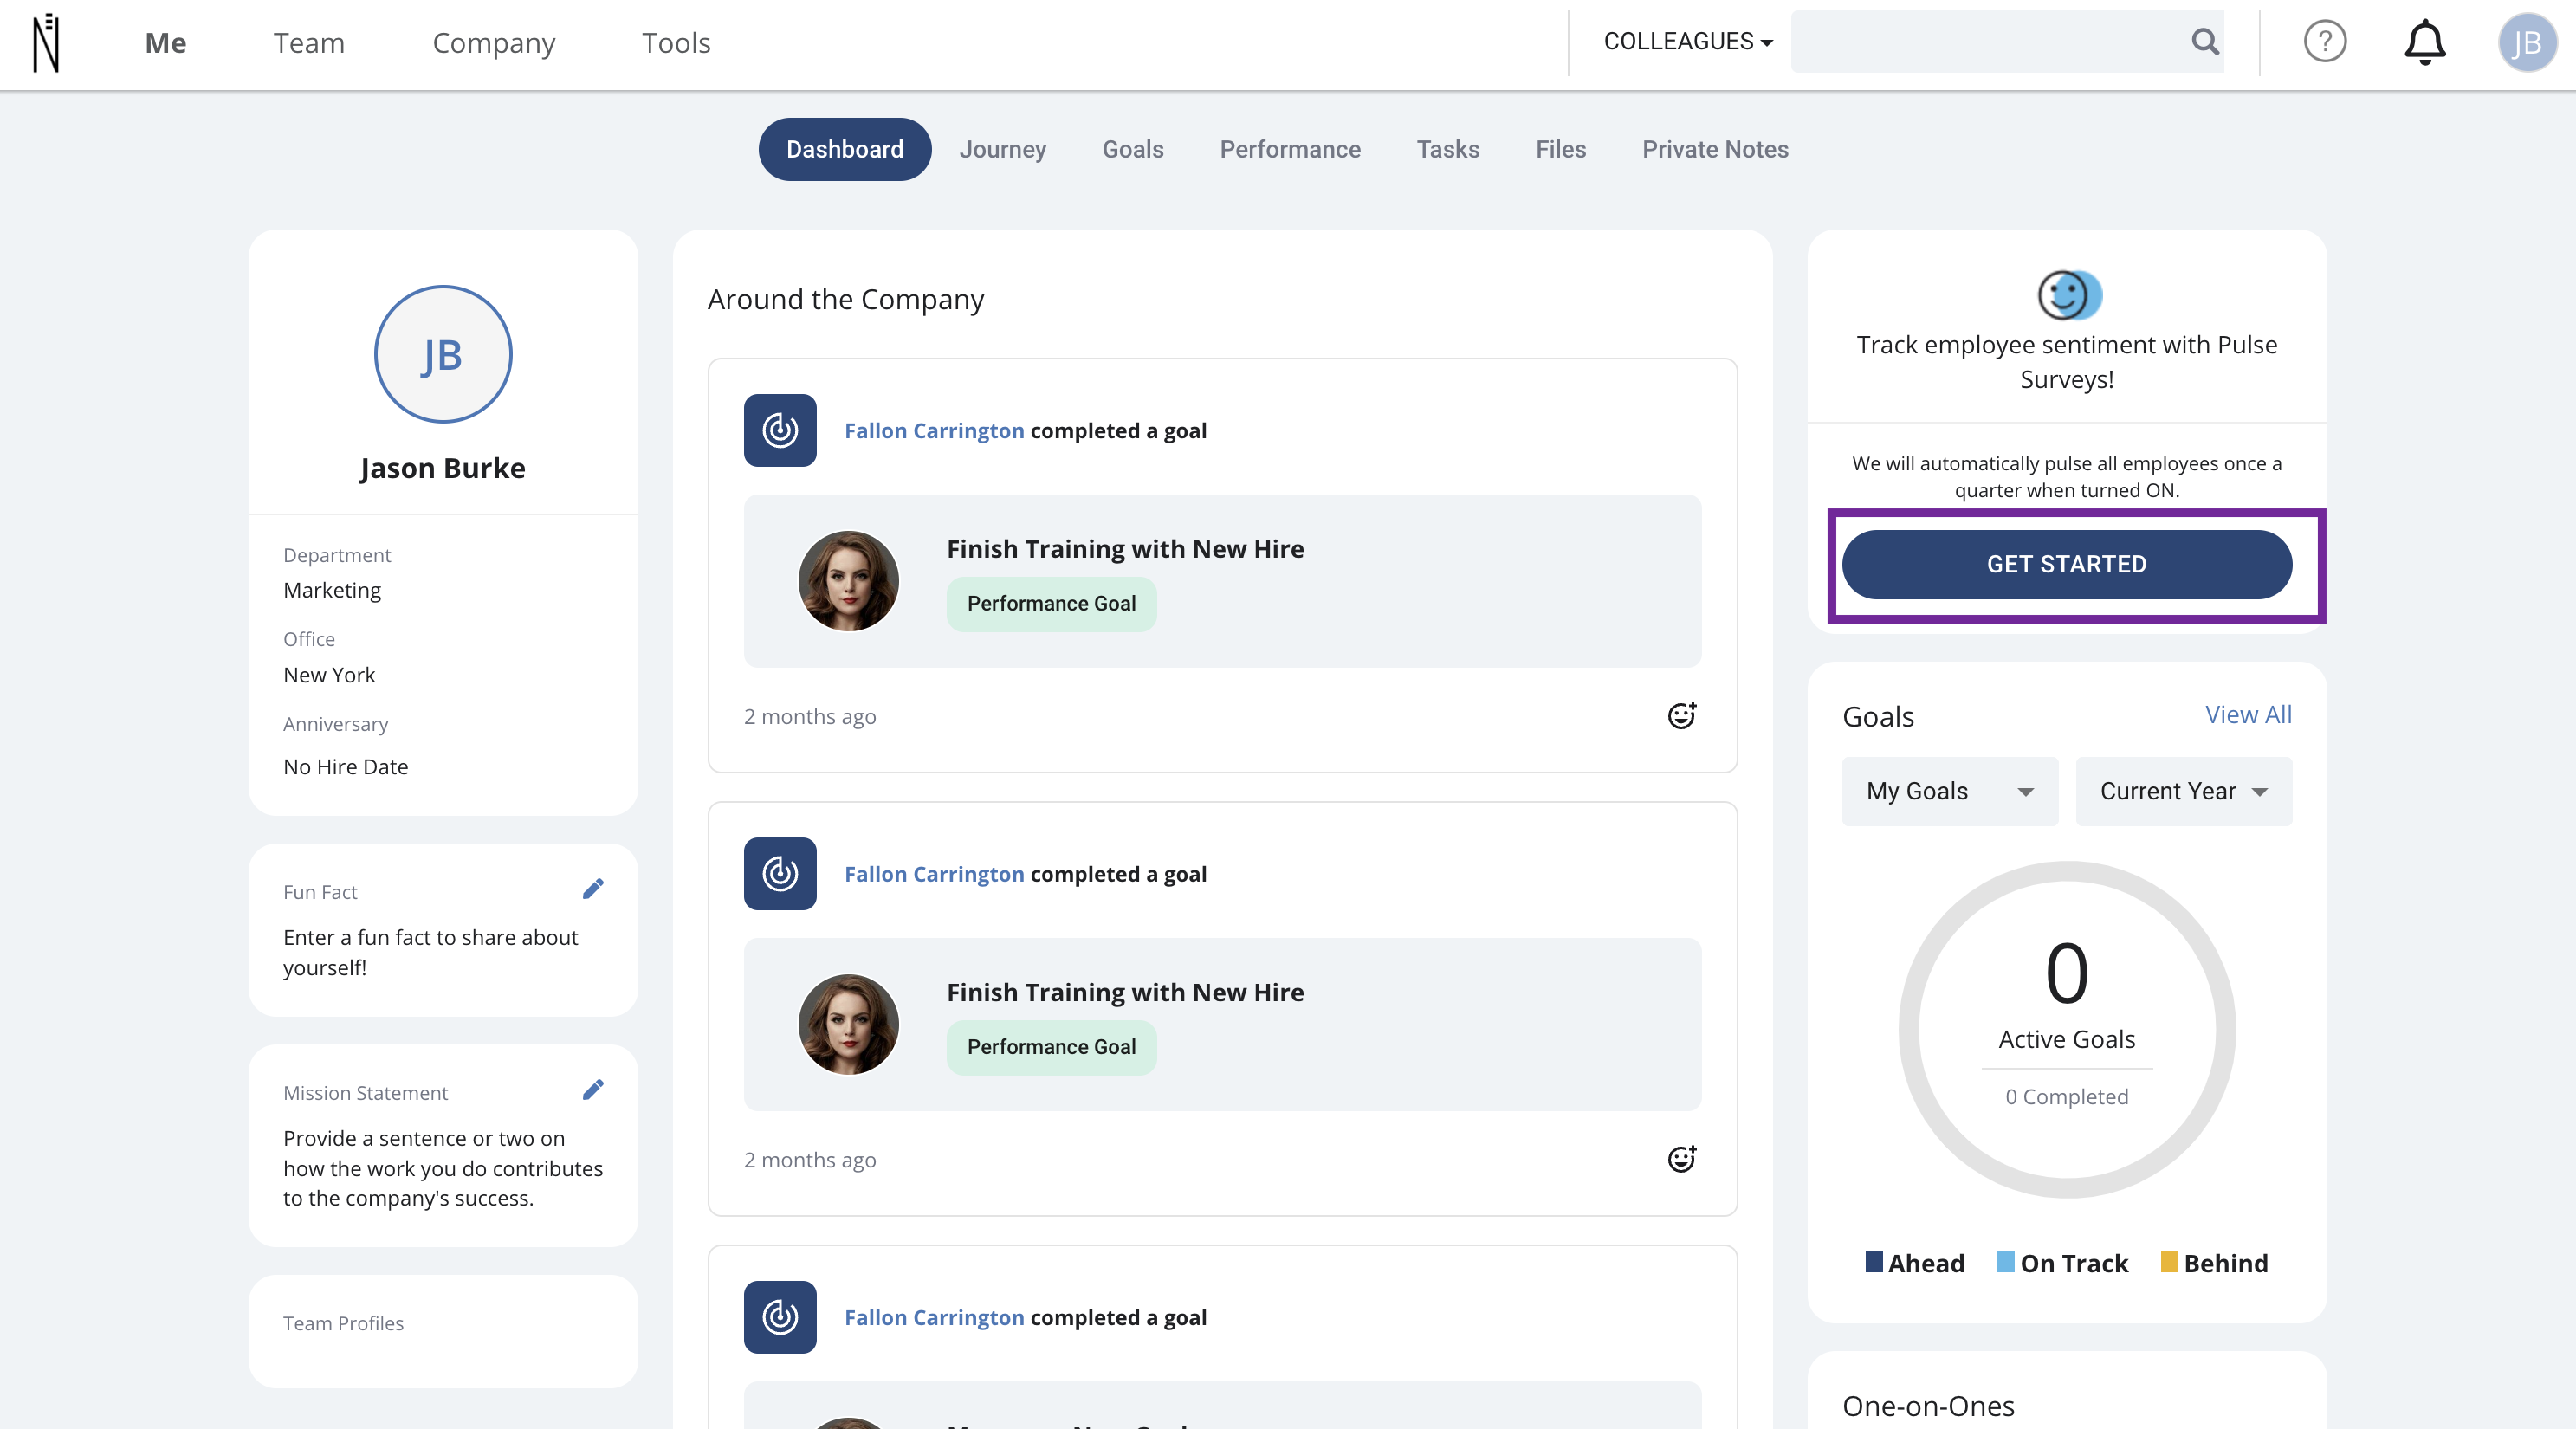Open the Me menu
This screenshot has width=2576, height=1429.
[x=165, y=43]
